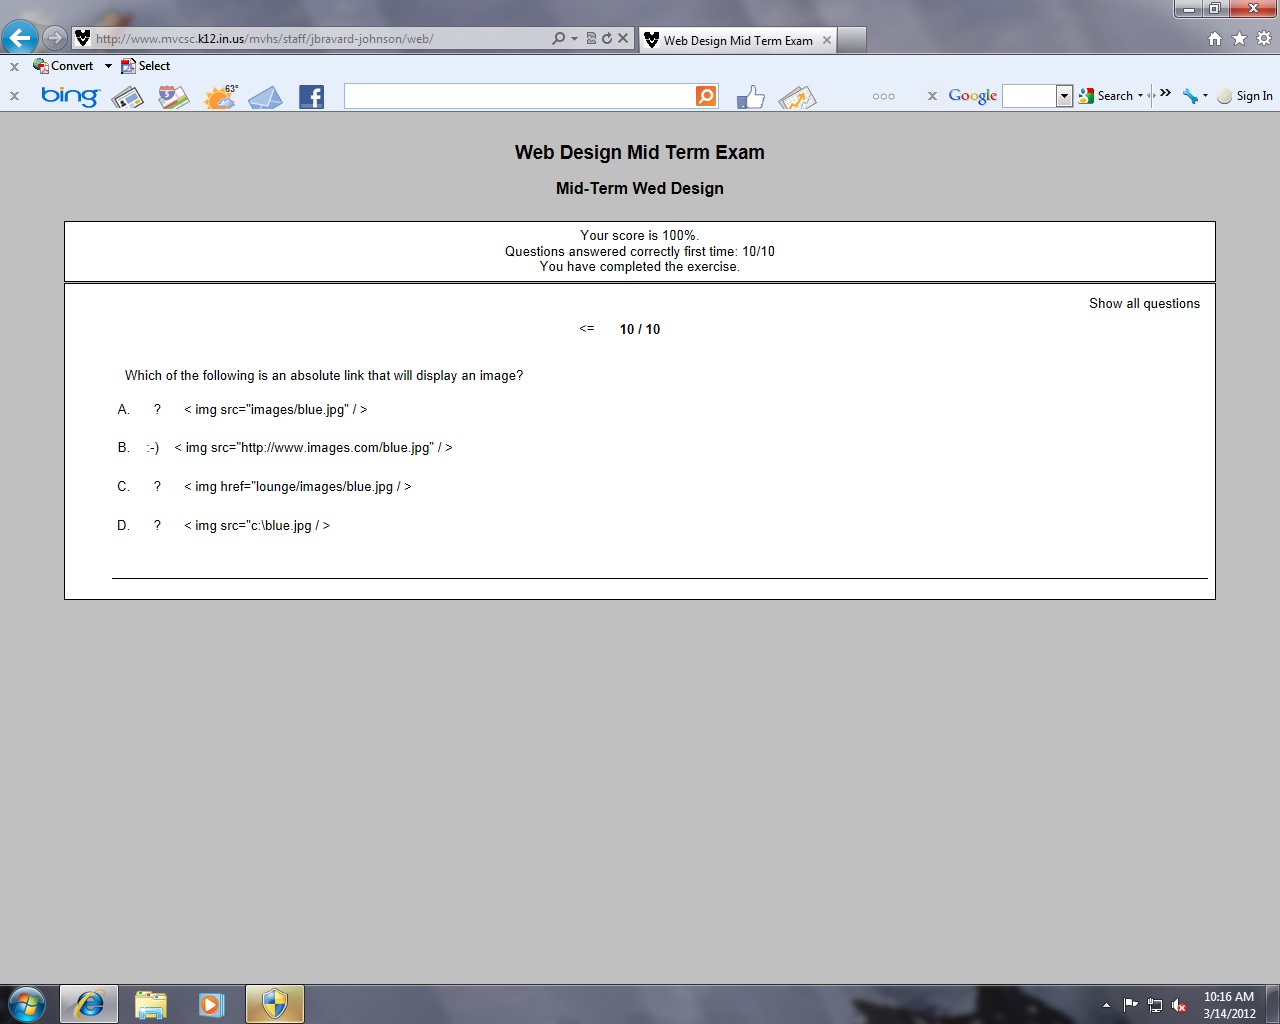The width and height of the screenshot is (1280, 1024).
Task: Switch to the Web Design Mid Term Exam tab
Action: [x=737, y=40]
